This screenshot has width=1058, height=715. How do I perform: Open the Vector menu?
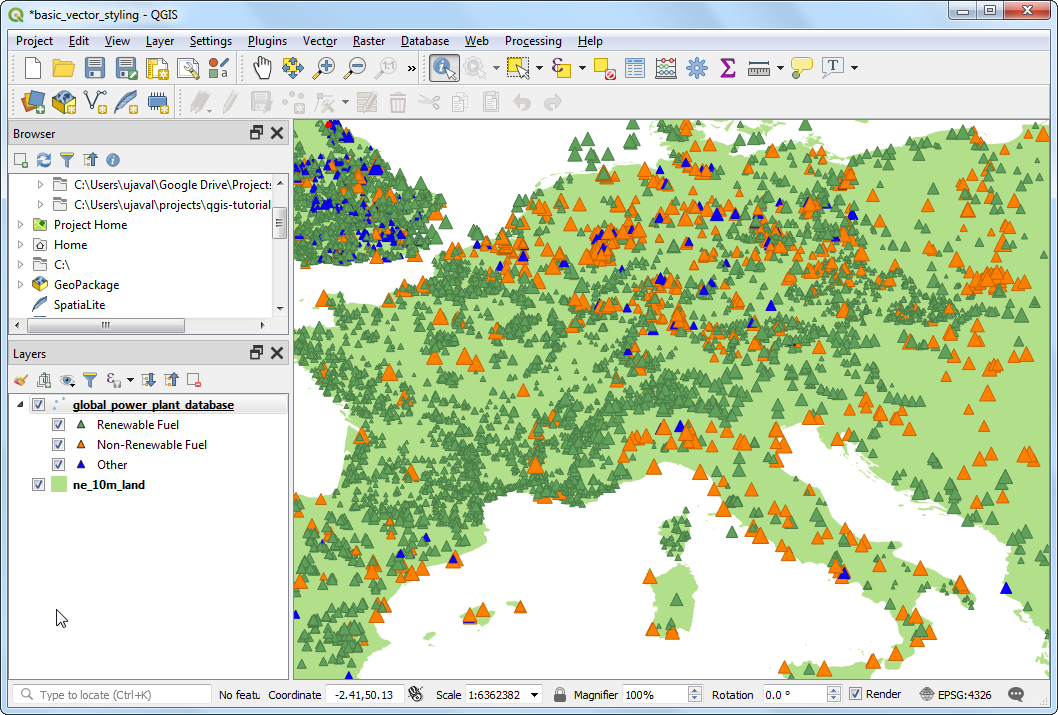320,41
